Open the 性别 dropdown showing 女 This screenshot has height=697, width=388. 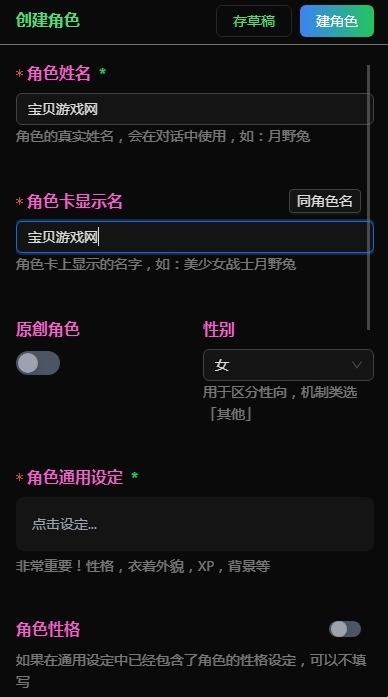click(x=288, y=365)
